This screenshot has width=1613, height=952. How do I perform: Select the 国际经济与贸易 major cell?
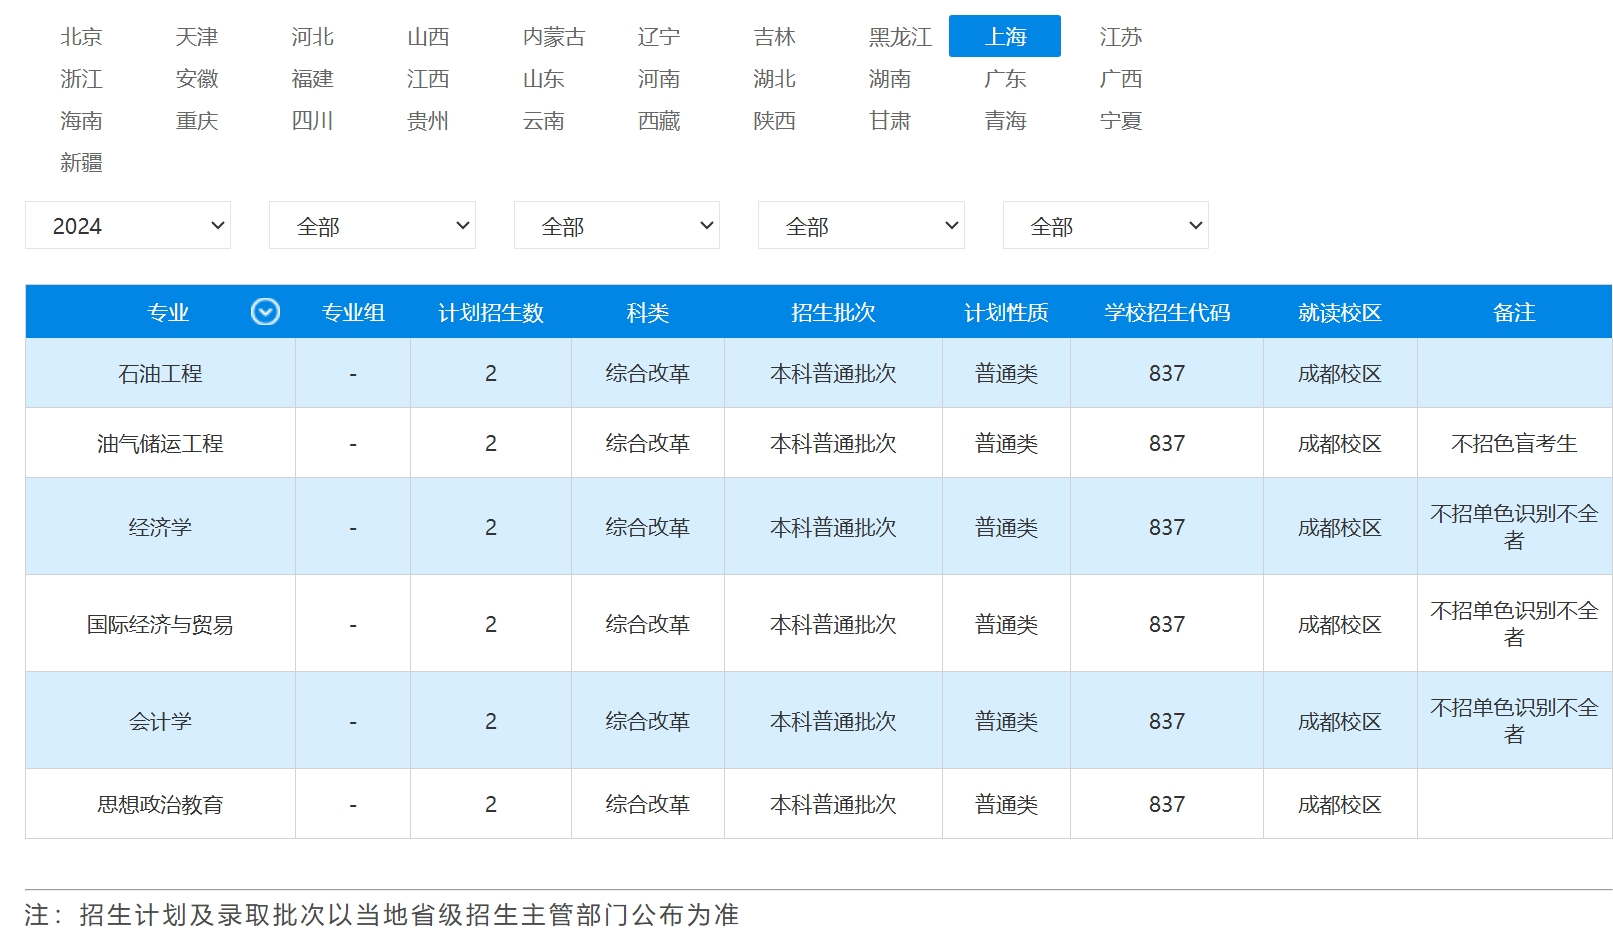pos(160,624)
